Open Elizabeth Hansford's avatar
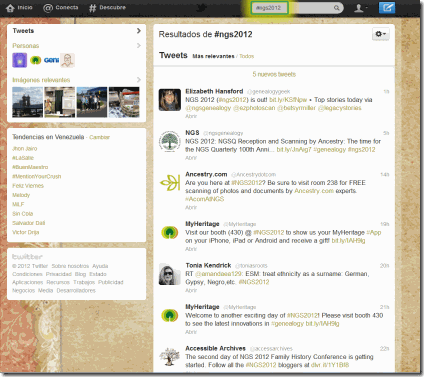424x377 pixels. click(x=170, y=100)
